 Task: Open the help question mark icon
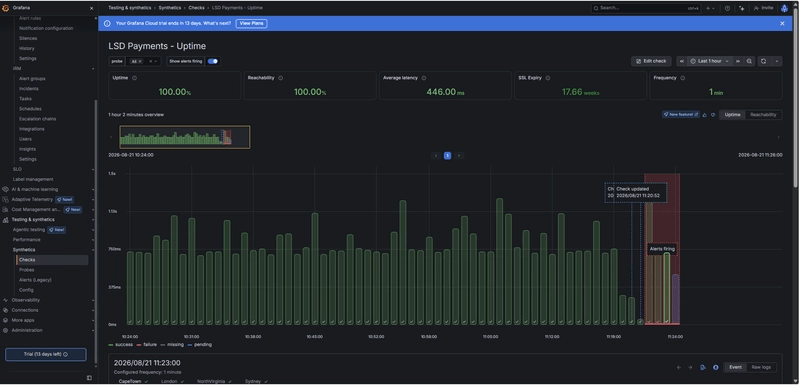727,8
